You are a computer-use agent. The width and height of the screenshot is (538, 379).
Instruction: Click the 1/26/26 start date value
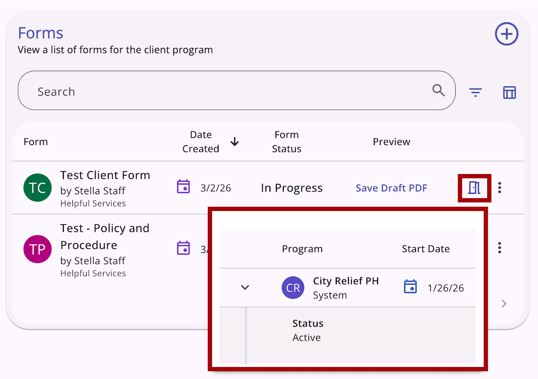click(445, 288)
